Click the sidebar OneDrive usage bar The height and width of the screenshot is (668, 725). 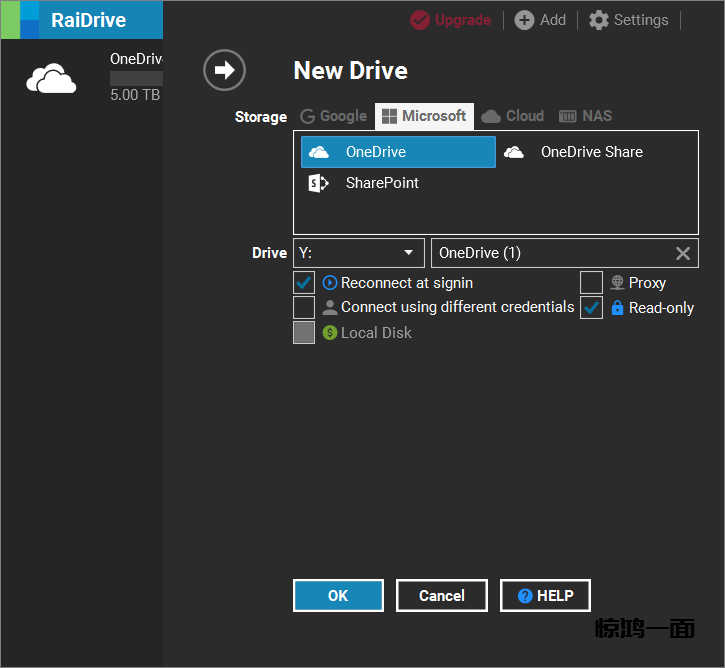tap(136, 78)
